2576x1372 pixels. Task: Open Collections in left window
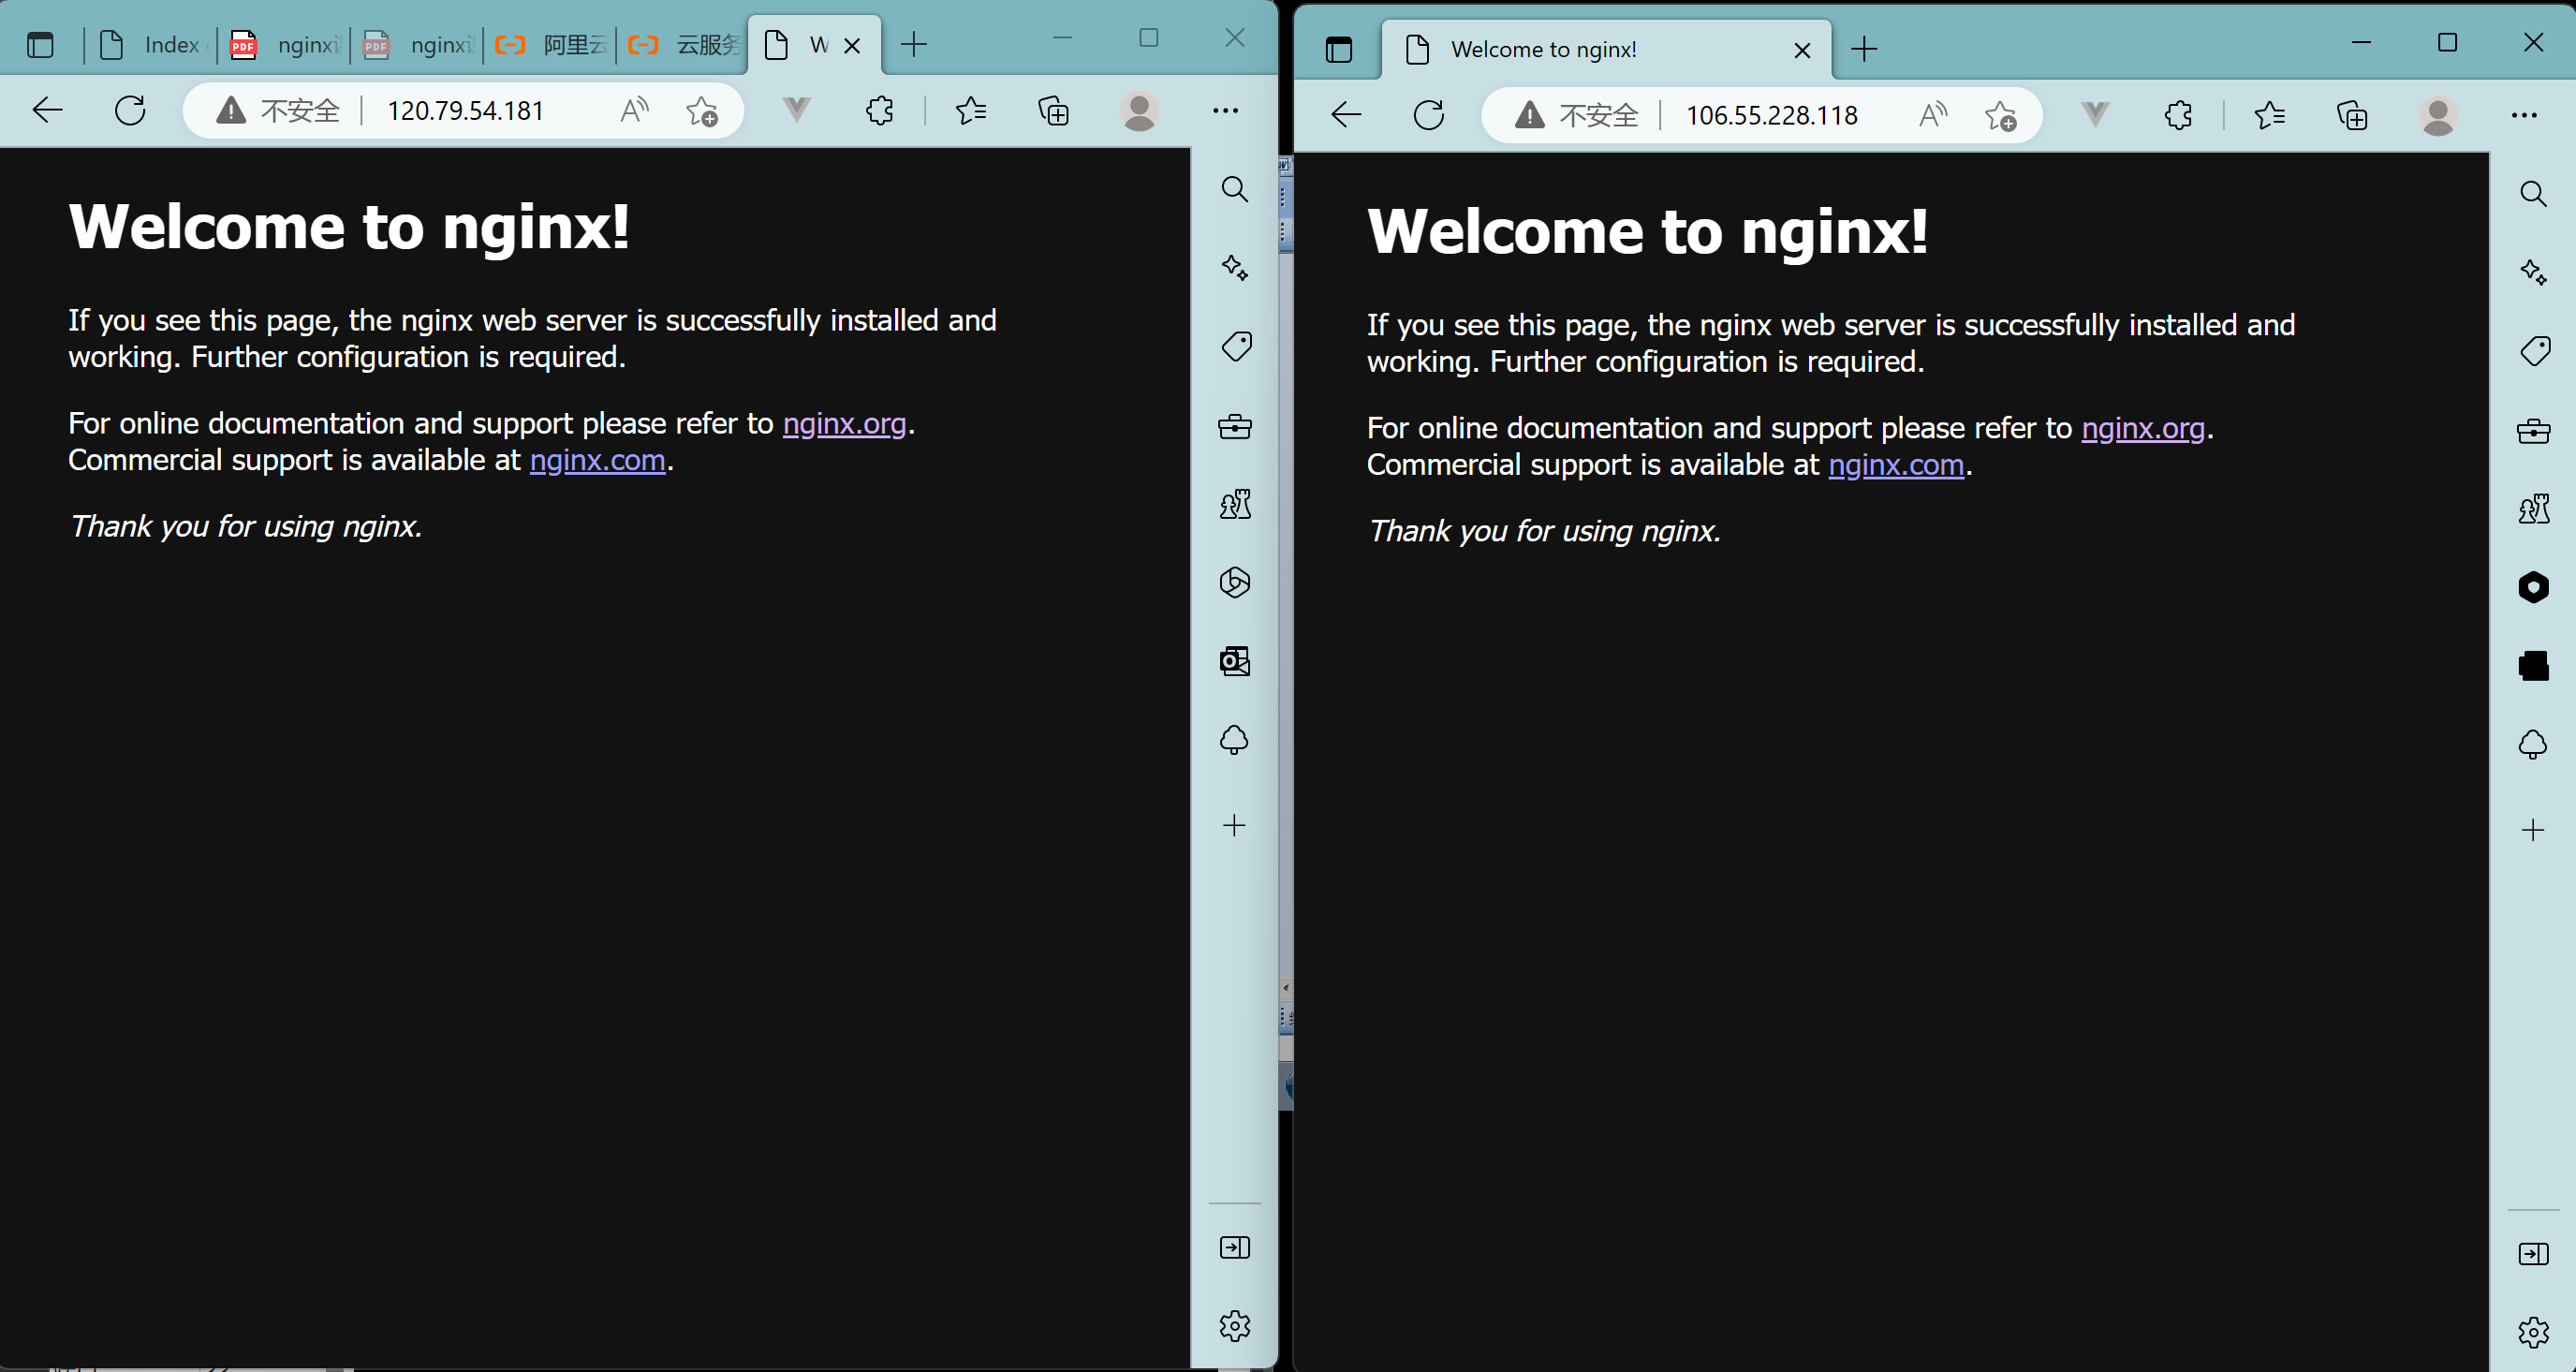[x=1054, y=110]
